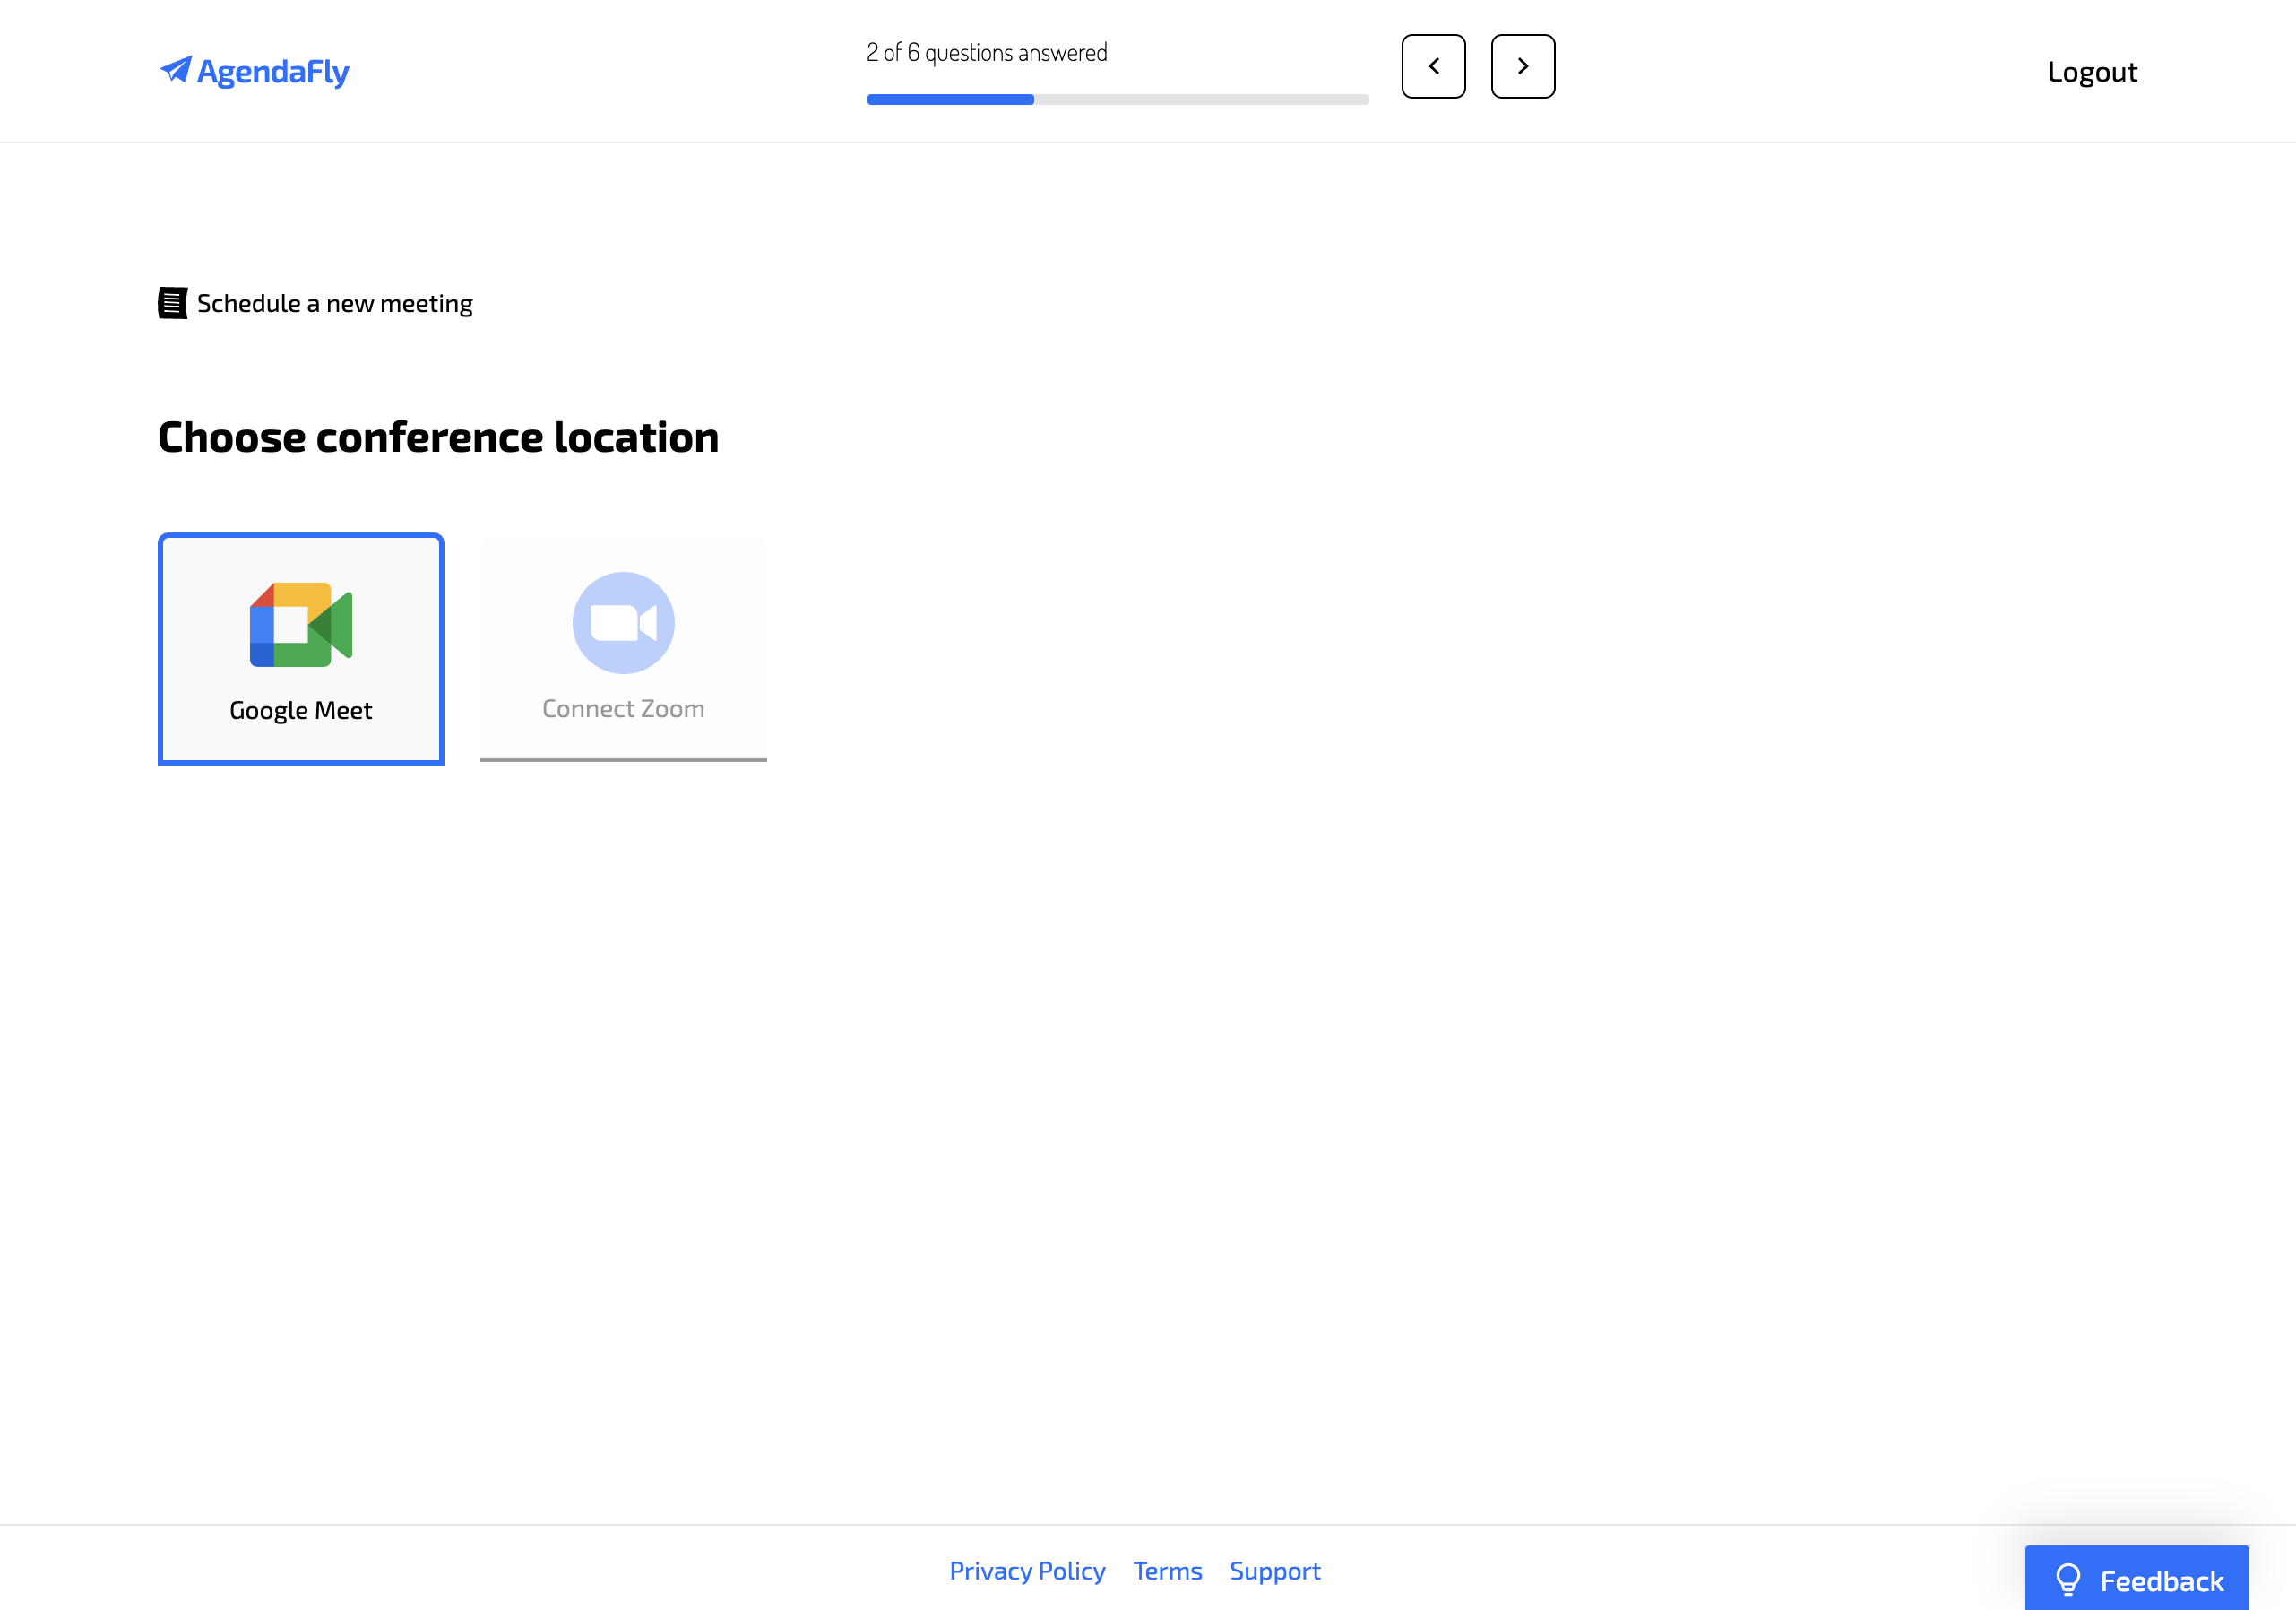
Task: Open the Terms link
Action: pos(1167,1570)
